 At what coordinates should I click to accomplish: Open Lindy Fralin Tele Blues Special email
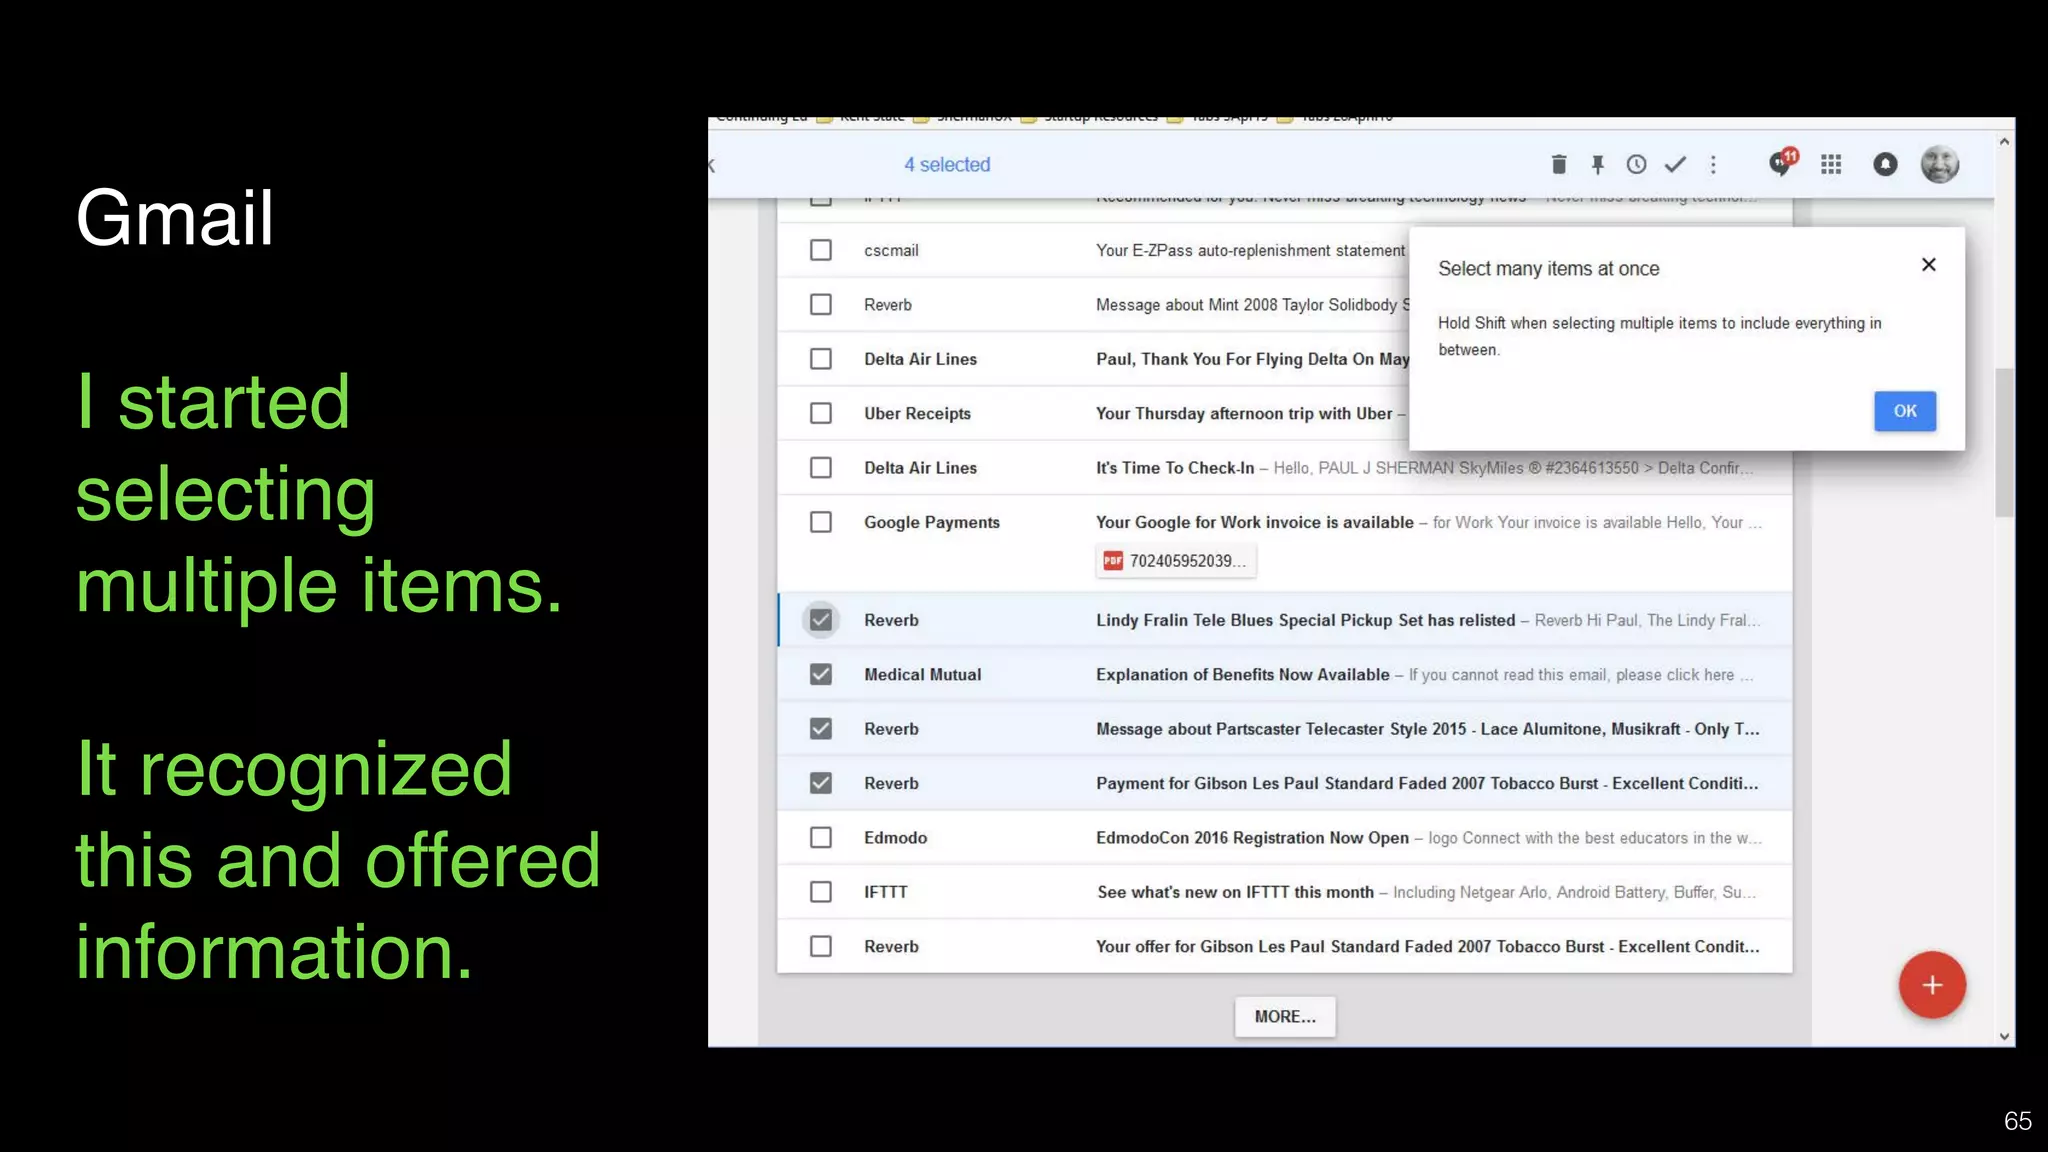(x=1284, y=620)
